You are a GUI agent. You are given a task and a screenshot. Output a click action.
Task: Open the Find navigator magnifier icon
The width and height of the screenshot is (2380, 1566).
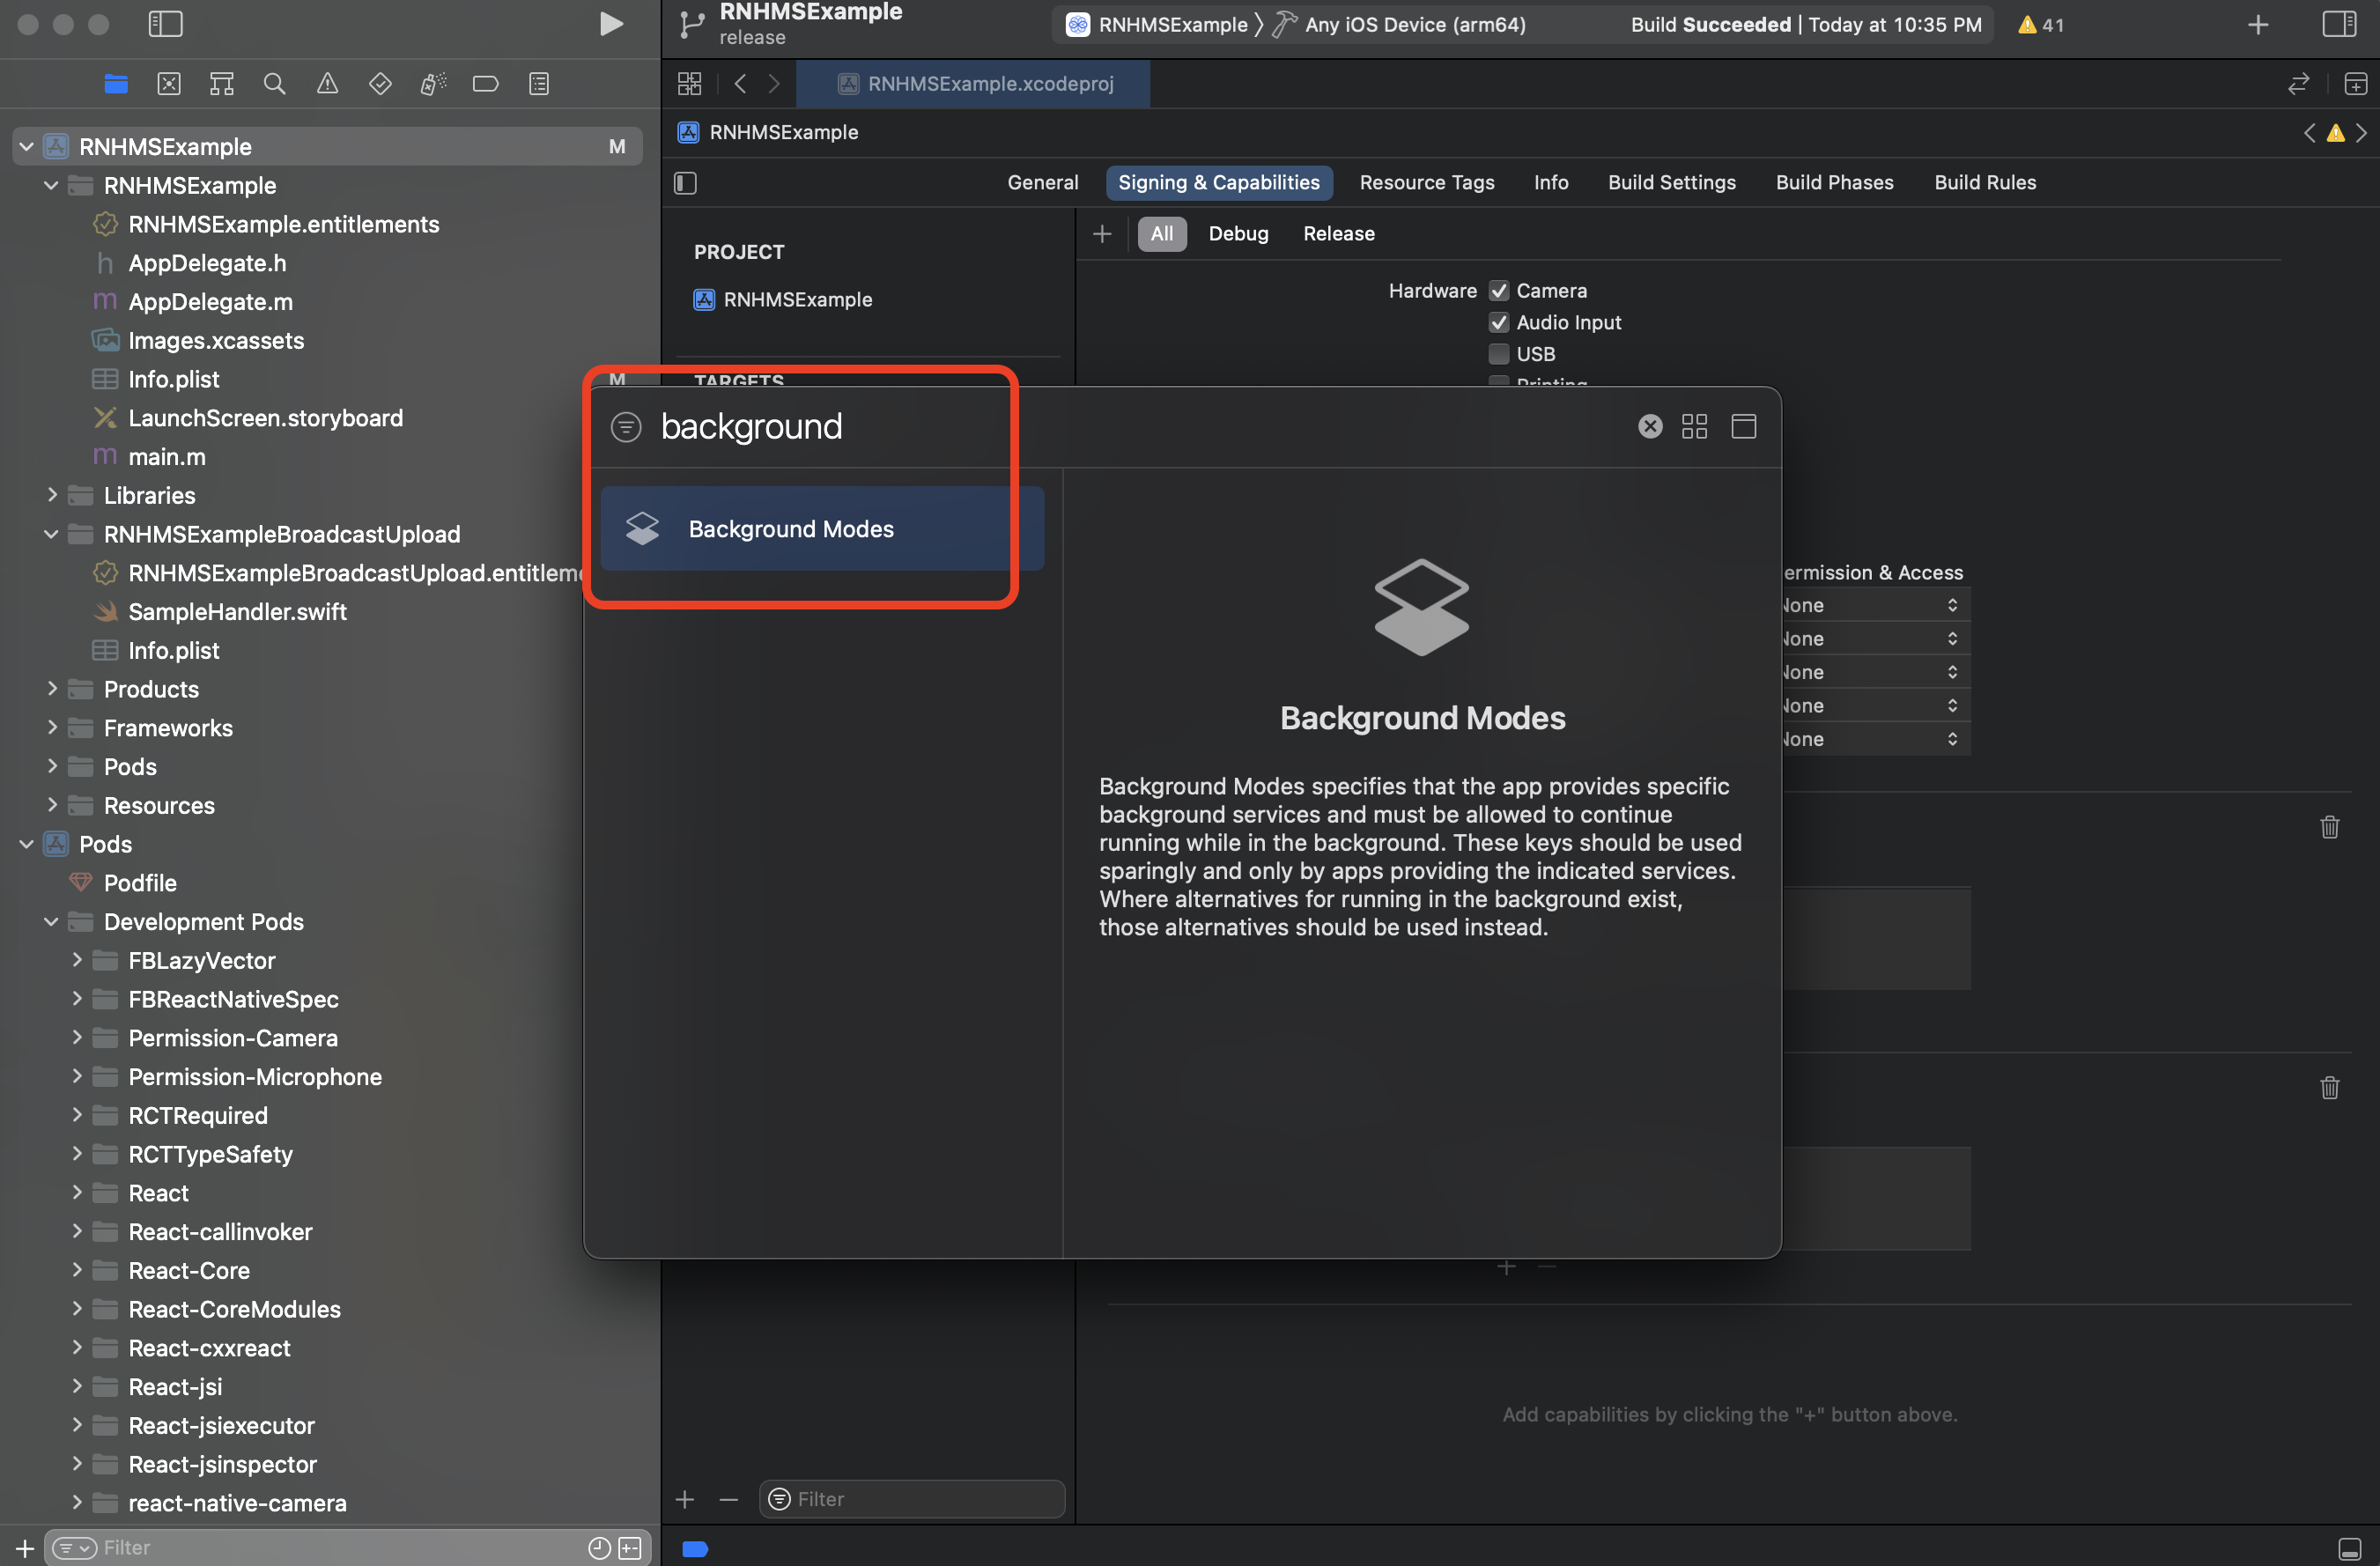[274, 84]
